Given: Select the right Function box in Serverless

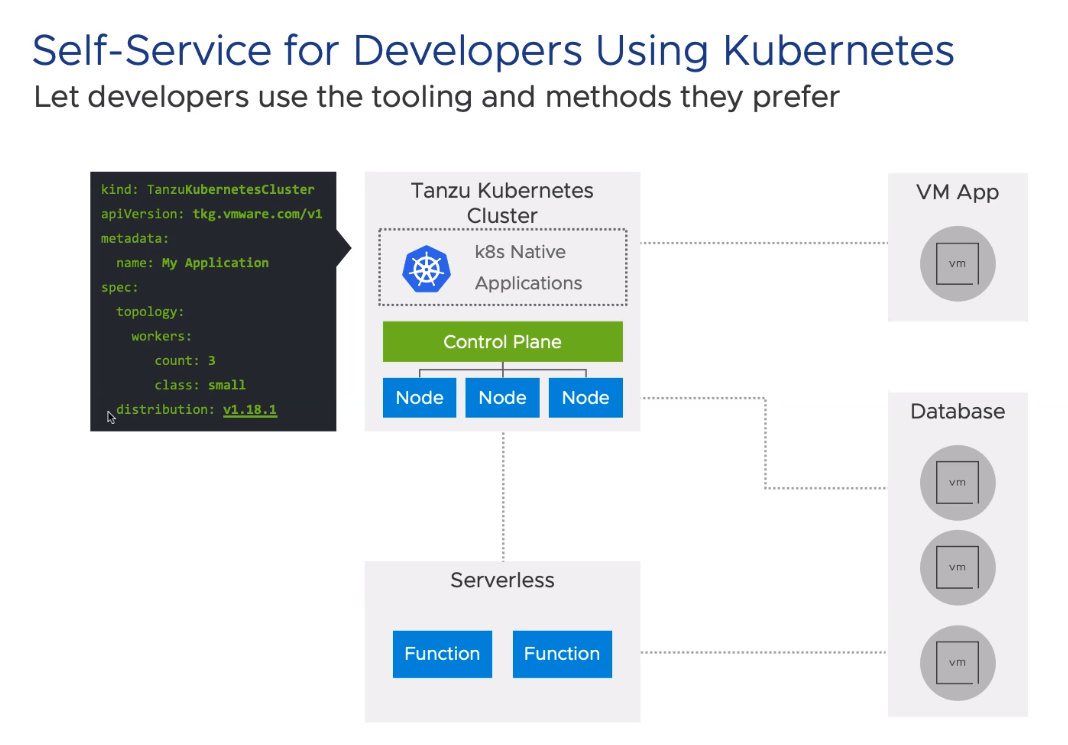Looking at the screenshot, I should point(562,654).
